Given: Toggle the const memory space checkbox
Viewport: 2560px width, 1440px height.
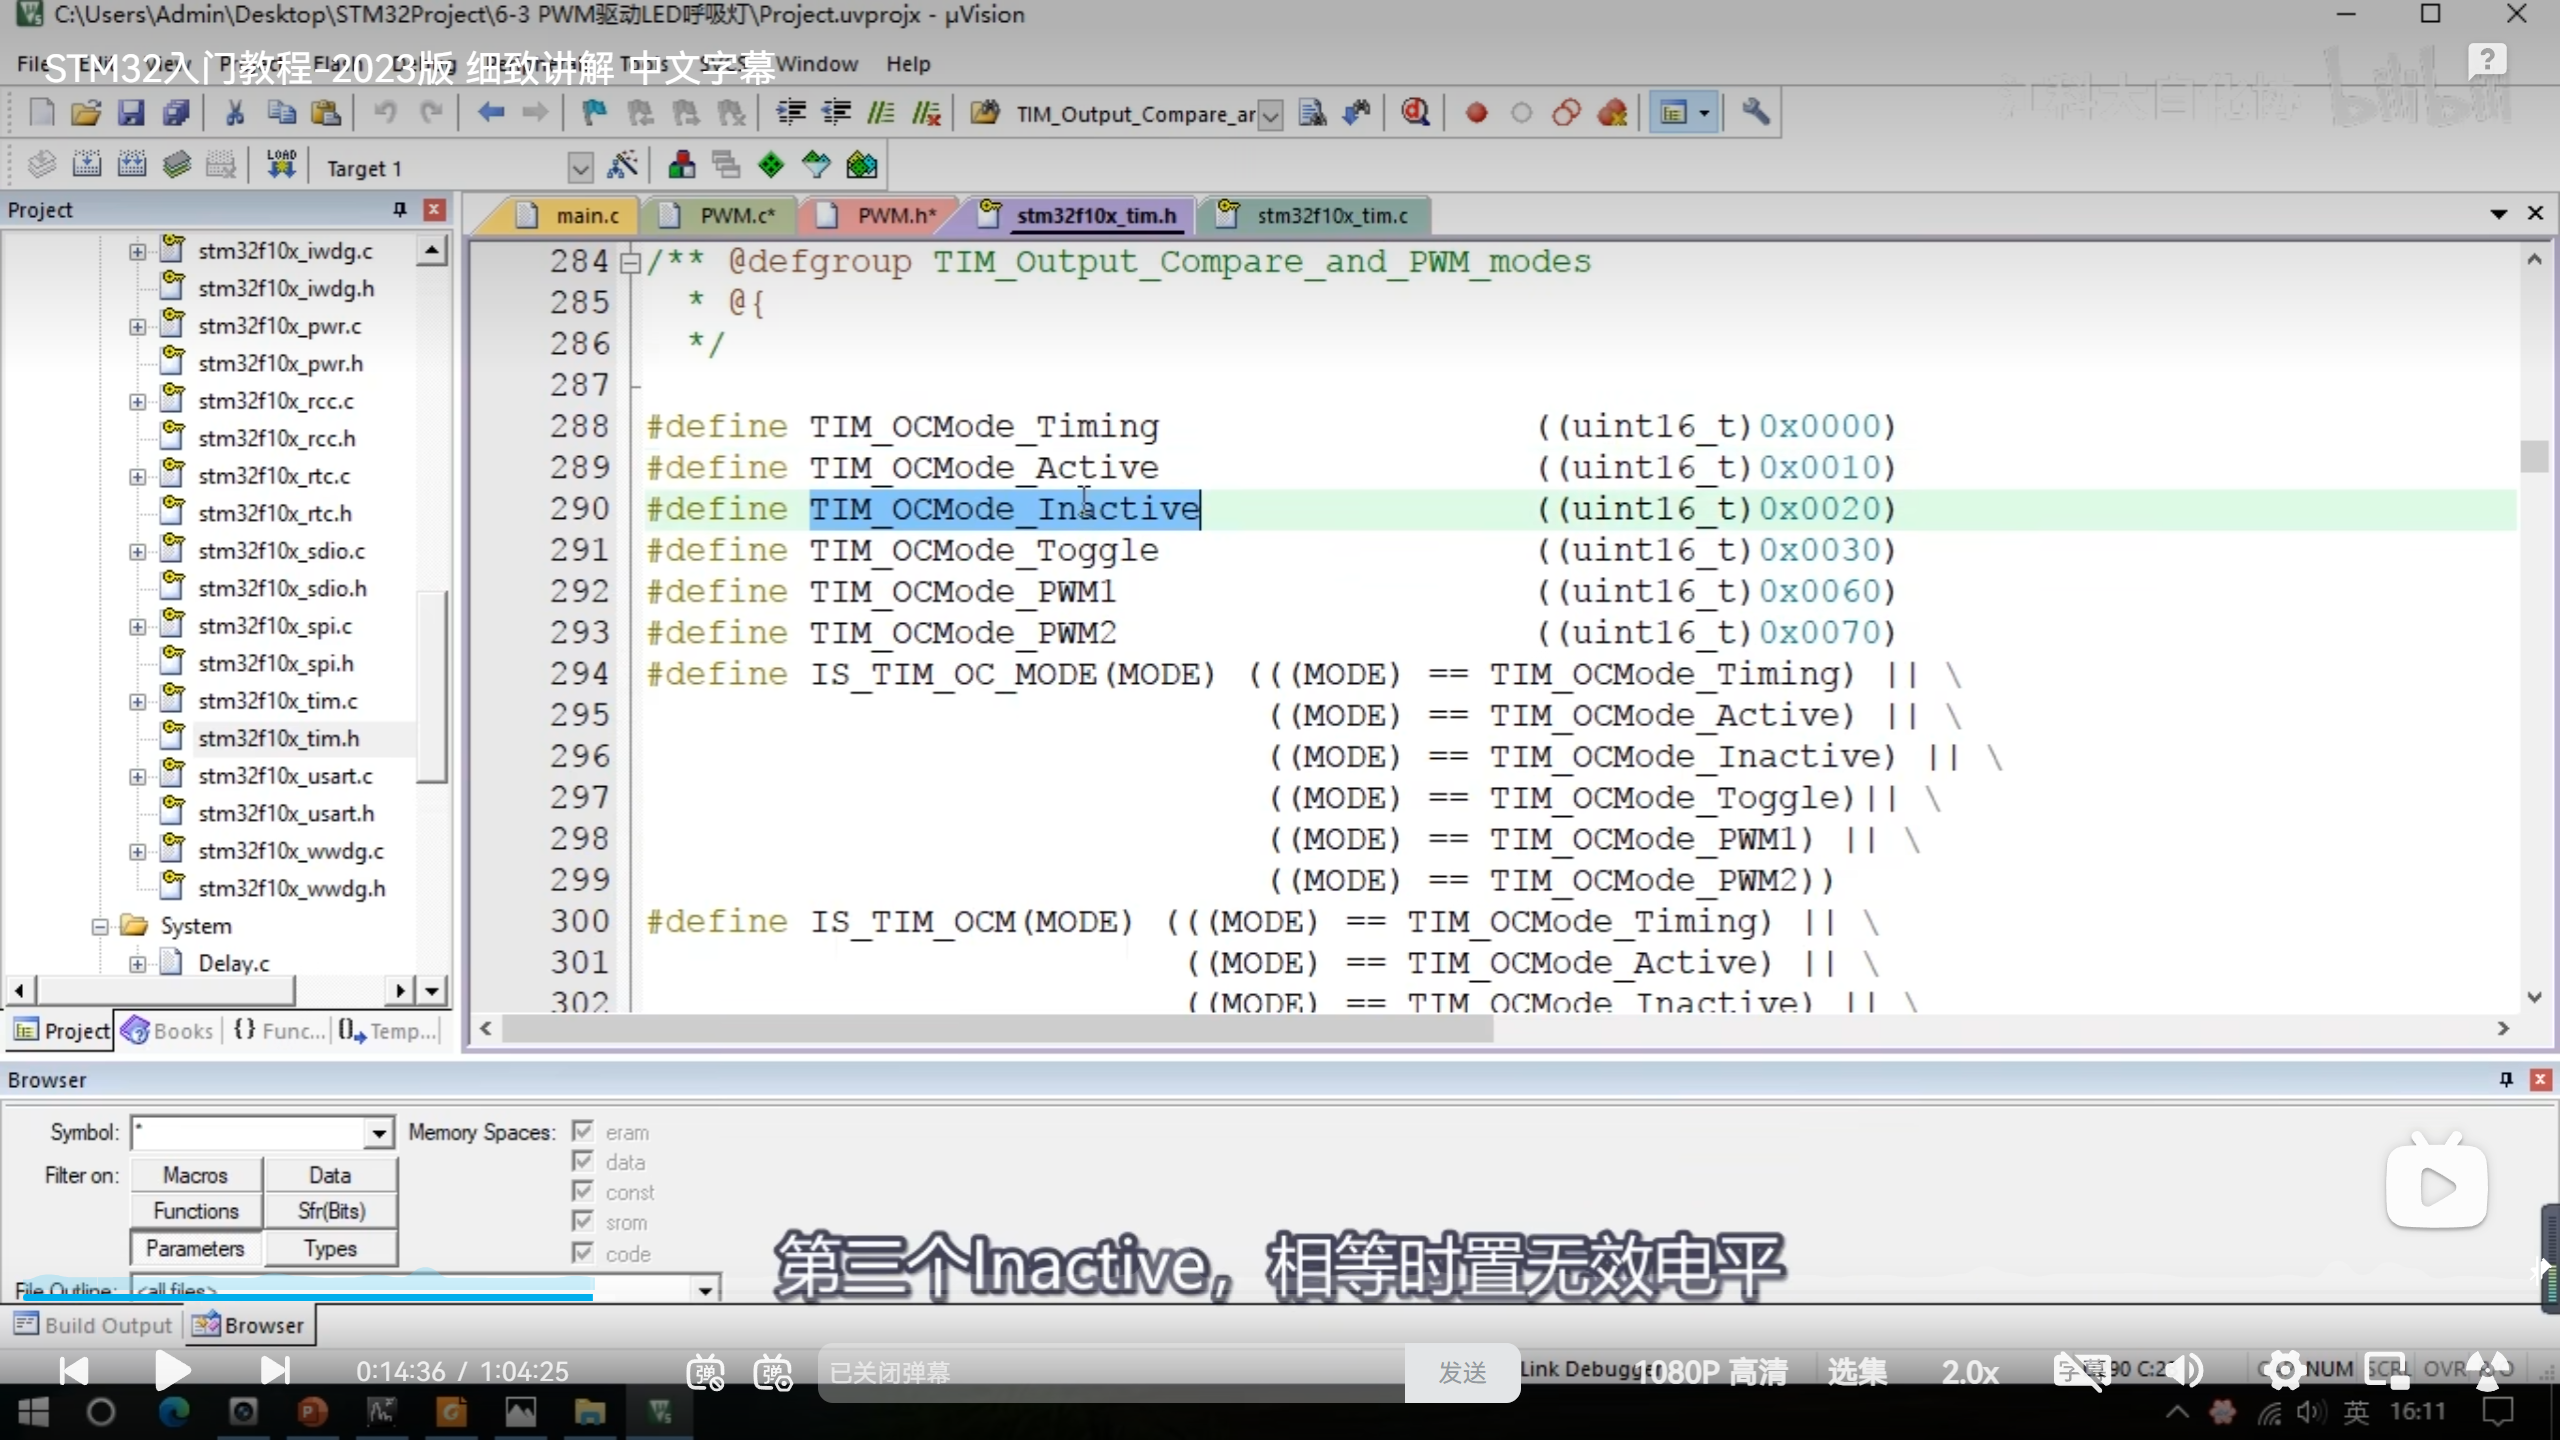Looking at the screenshot, I should point(583,1192).
